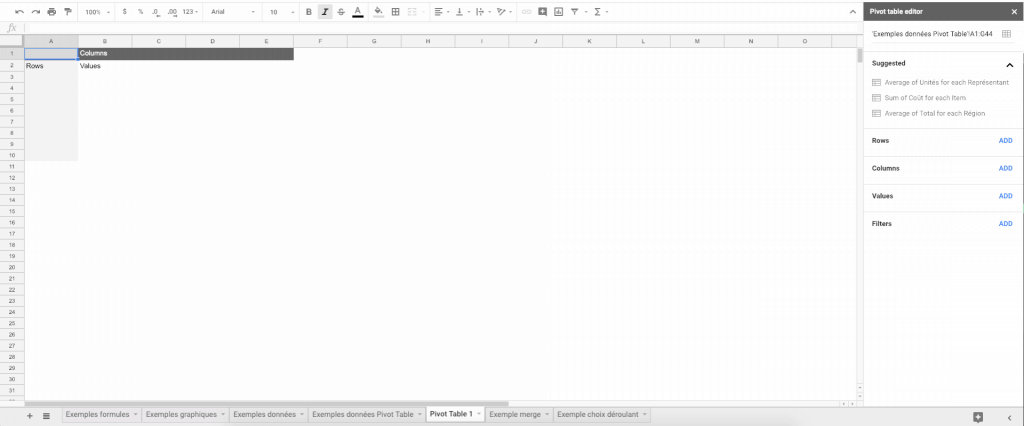Open the zoom level dropdown
Viewport: 1024px width, 426px height.
point(96,12)
